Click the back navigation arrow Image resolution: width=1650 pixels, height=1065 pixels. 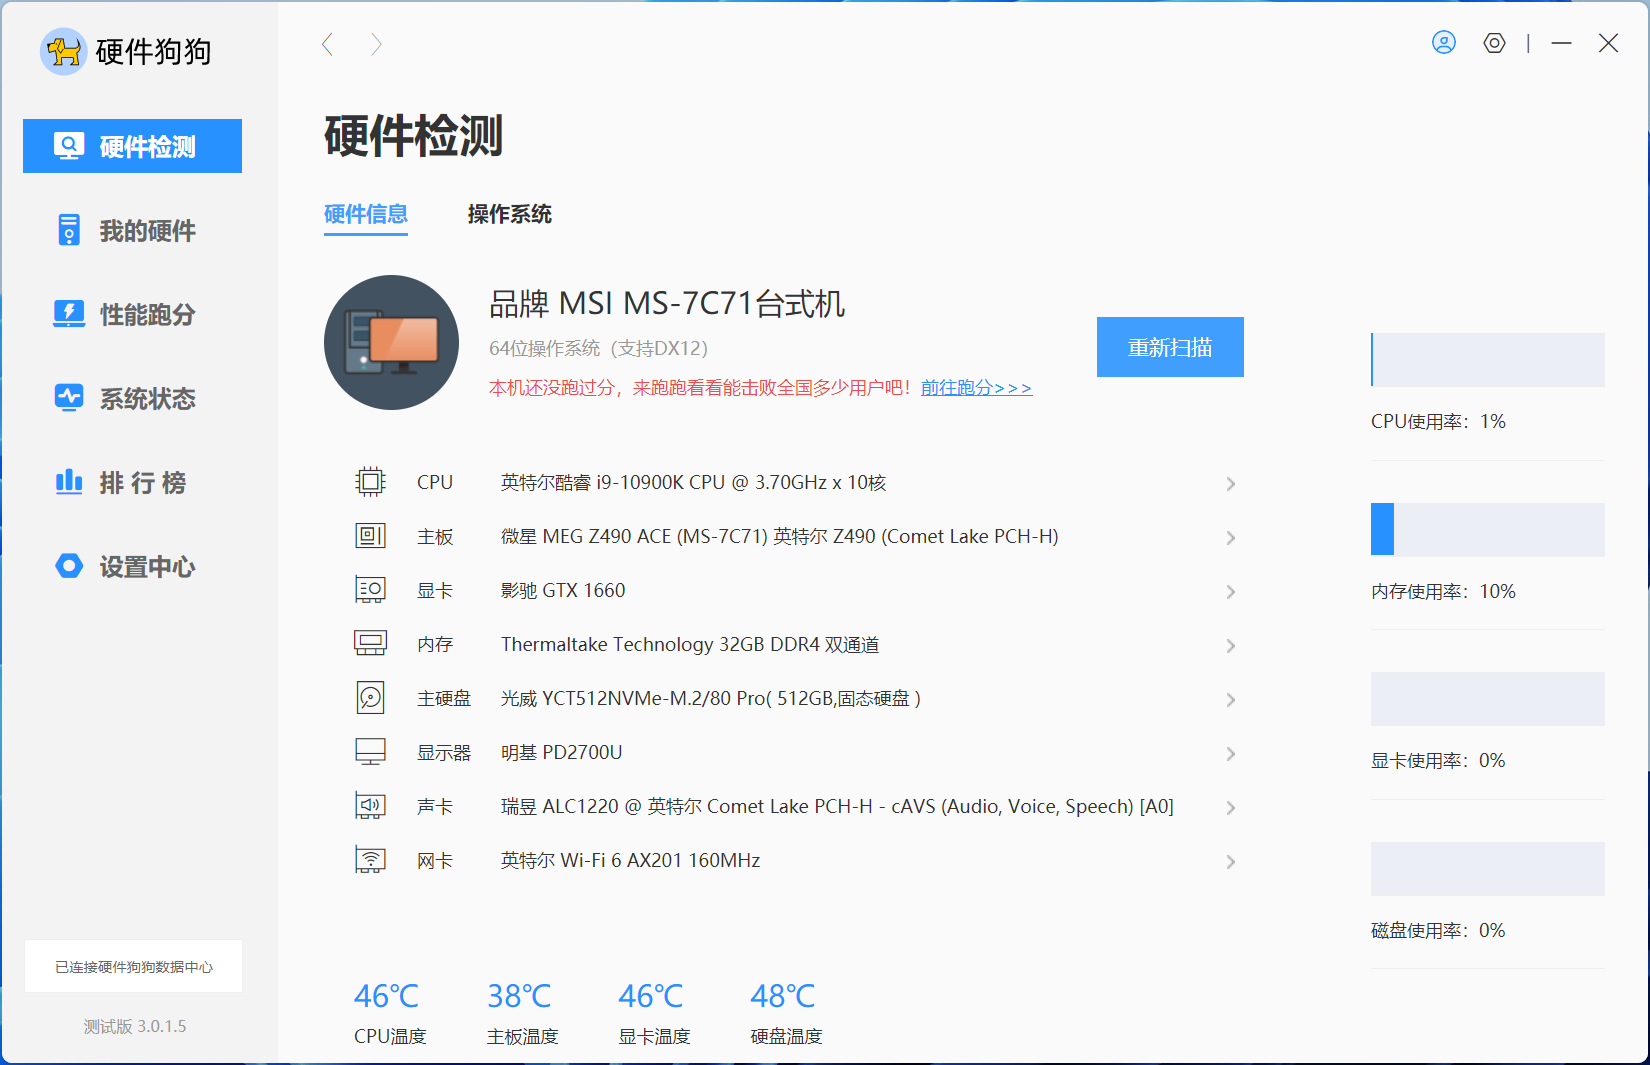[x=327, y=44]
